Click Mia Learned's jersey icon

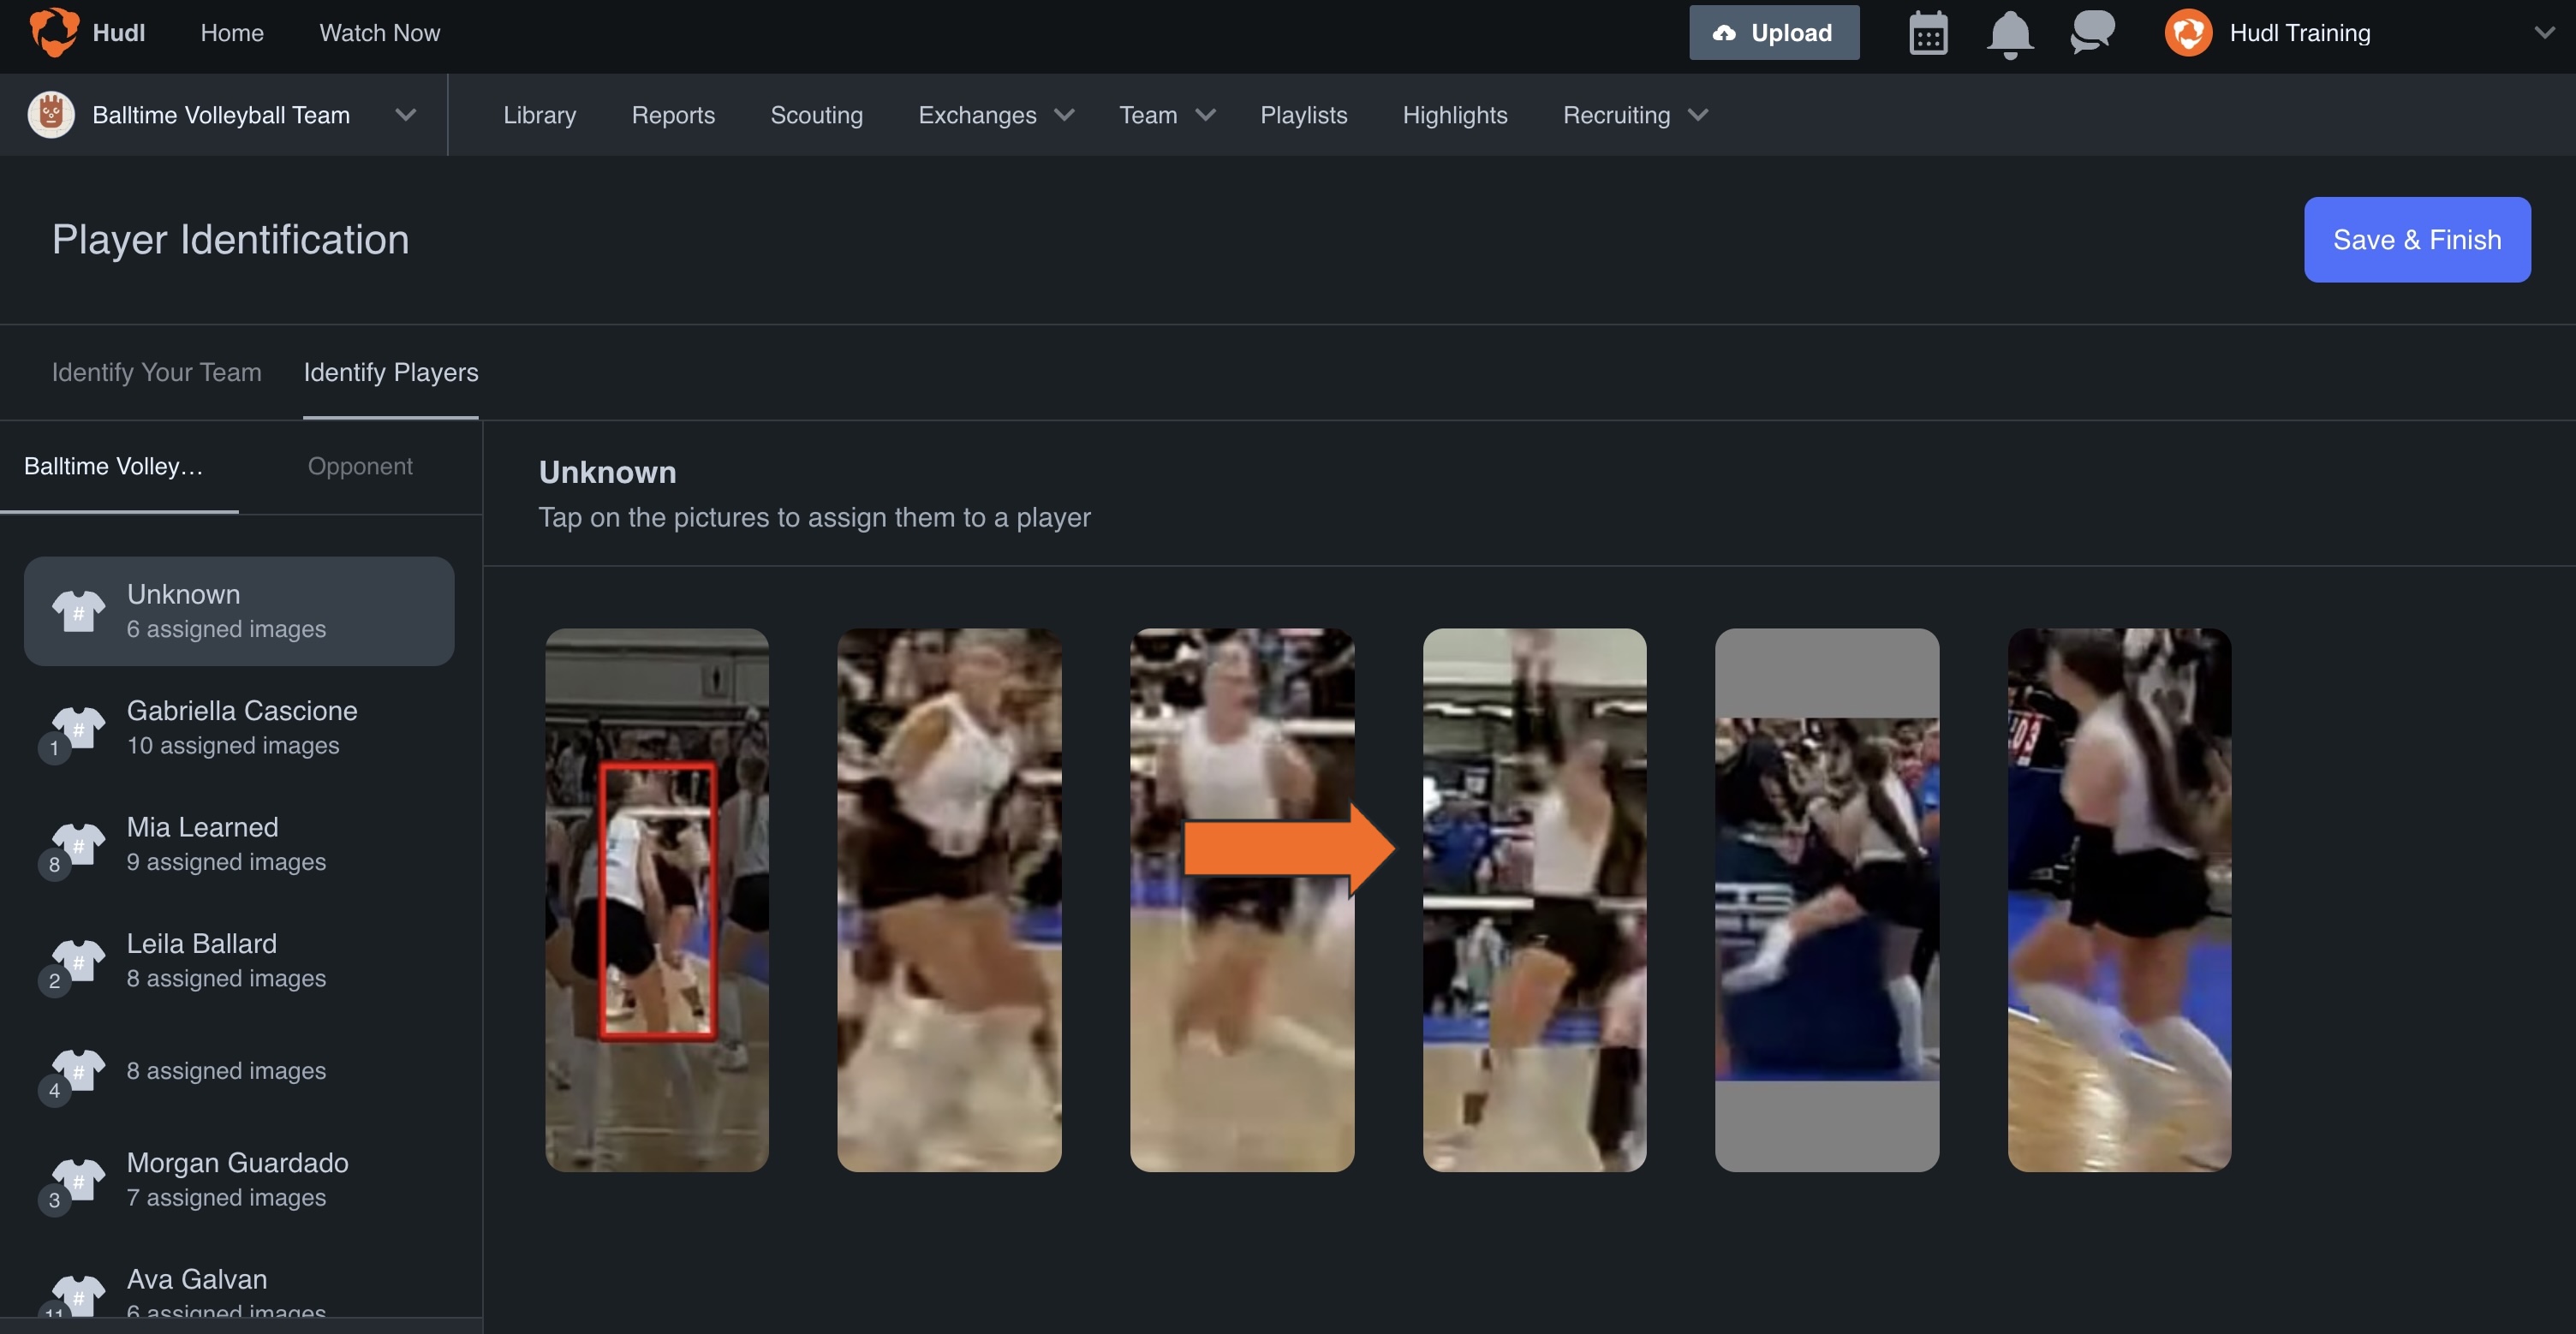pyautogui.click(x=78, y=844)
